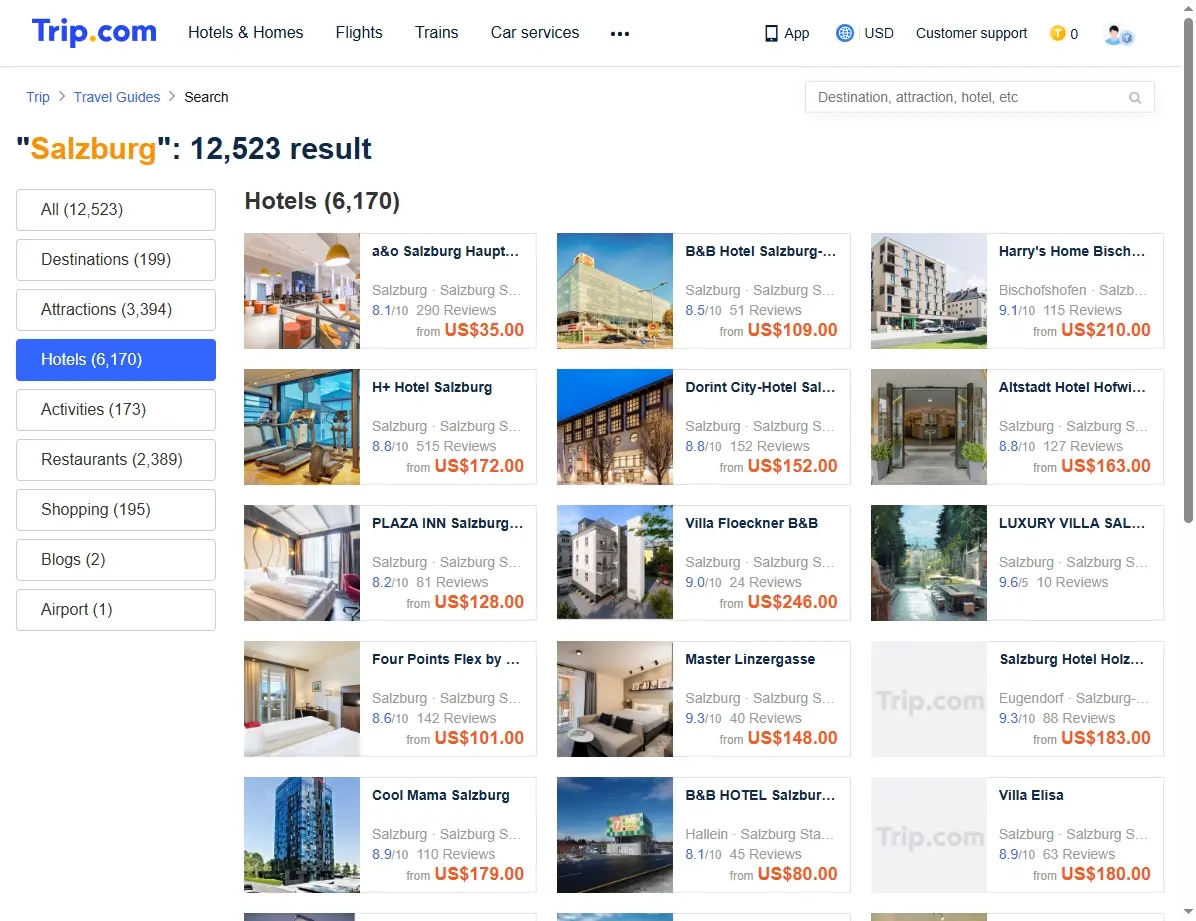The height and width of the screenshot is (921, 1196).
Task: Click the search magnifier icon
Action: coord(1134,98)
